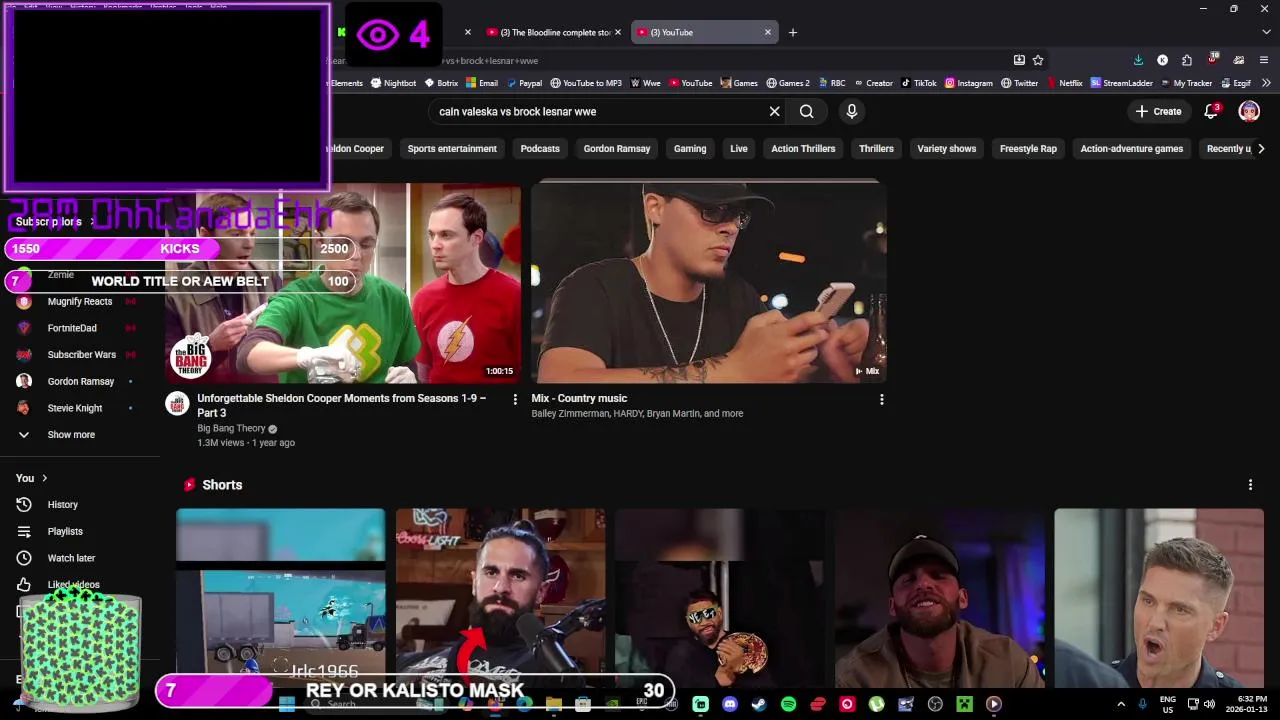Viewport: 1280px width, 720px height.
Task: Open the Nightbot bookmark
Action: (393, 83)
